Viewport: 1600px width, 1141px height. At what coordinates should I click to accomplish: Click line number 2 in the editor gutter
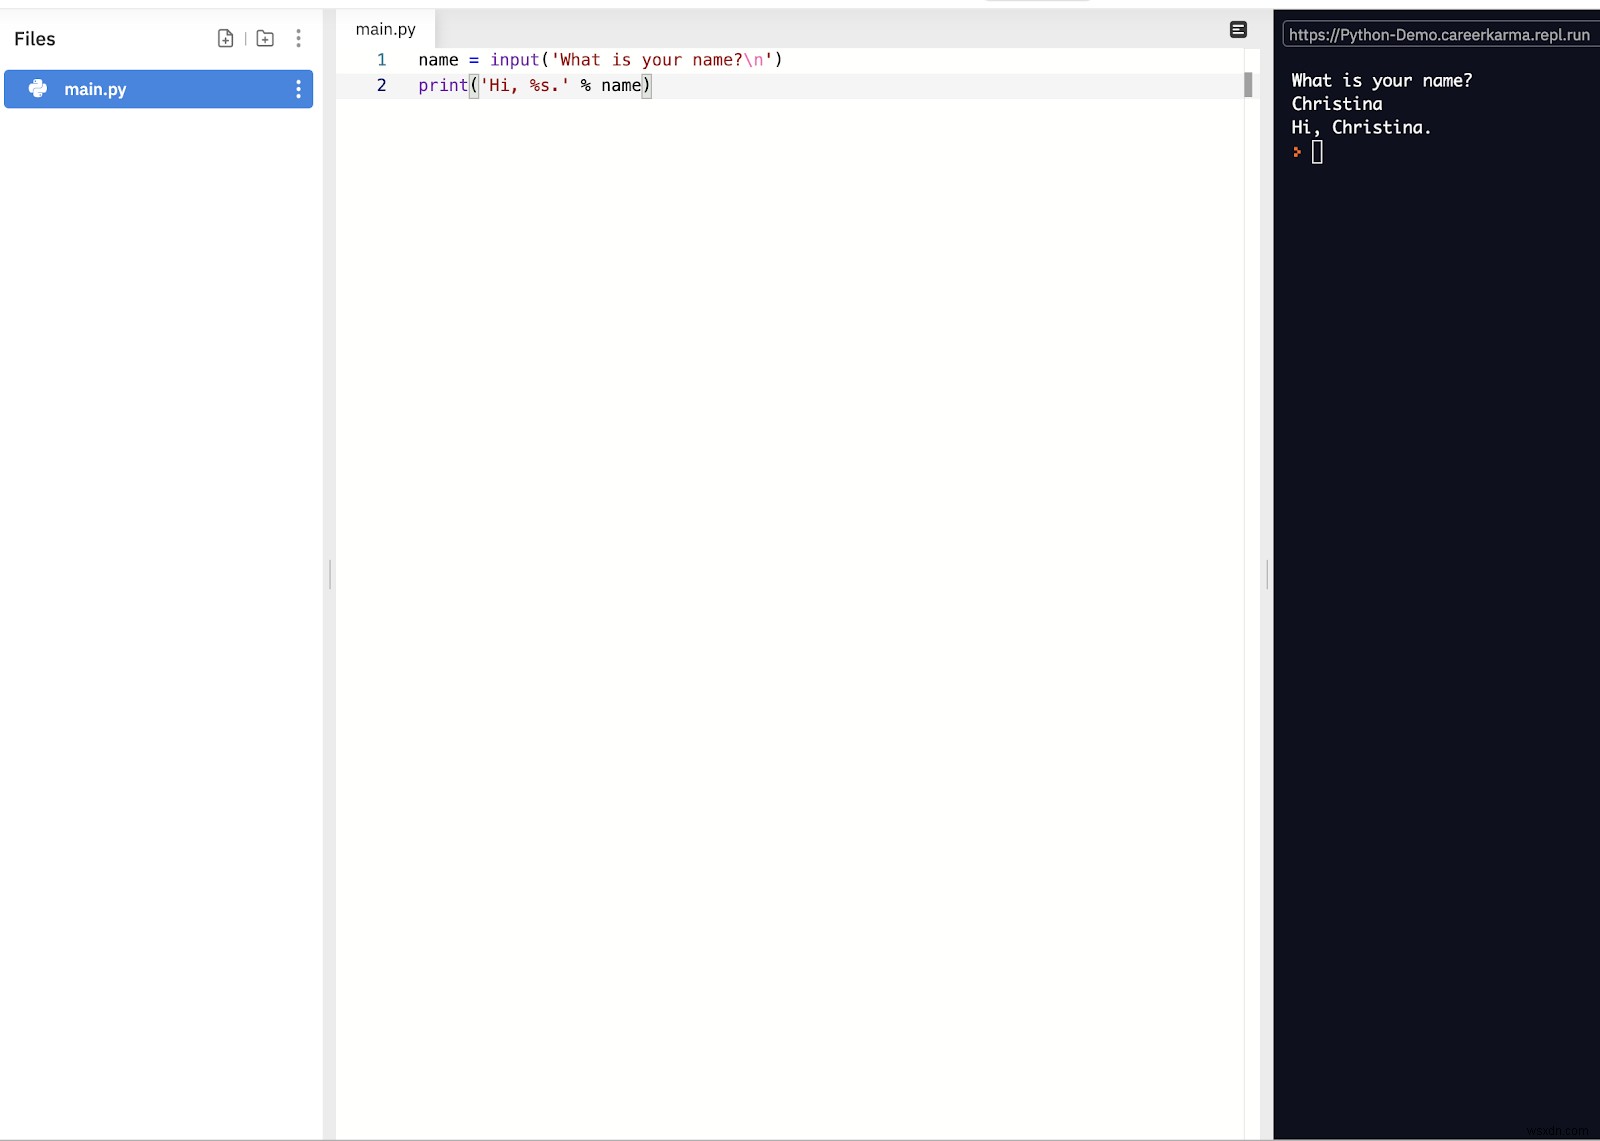click(x=382, y=86)
